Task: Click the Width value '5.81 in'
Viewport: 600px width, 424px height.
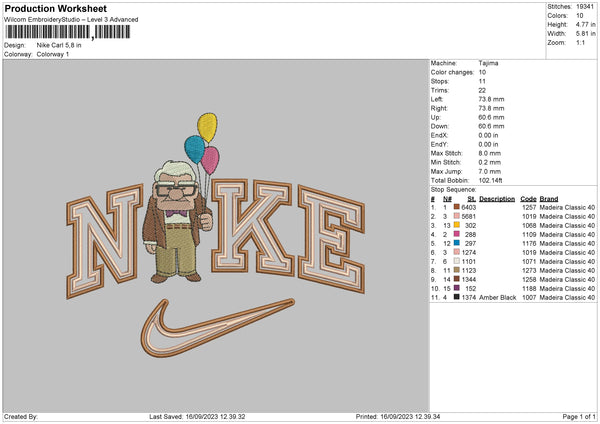Action: [585, 34]
